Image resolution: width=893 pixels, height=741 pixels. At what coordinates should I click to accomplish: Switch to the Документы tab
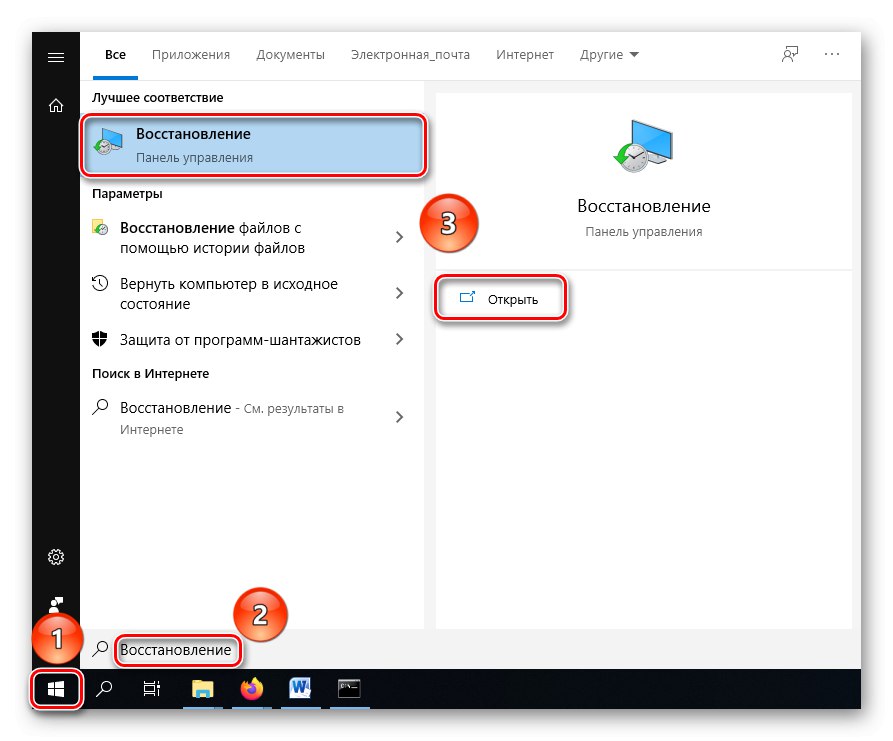pyautogui.click(x=290, y=55)
